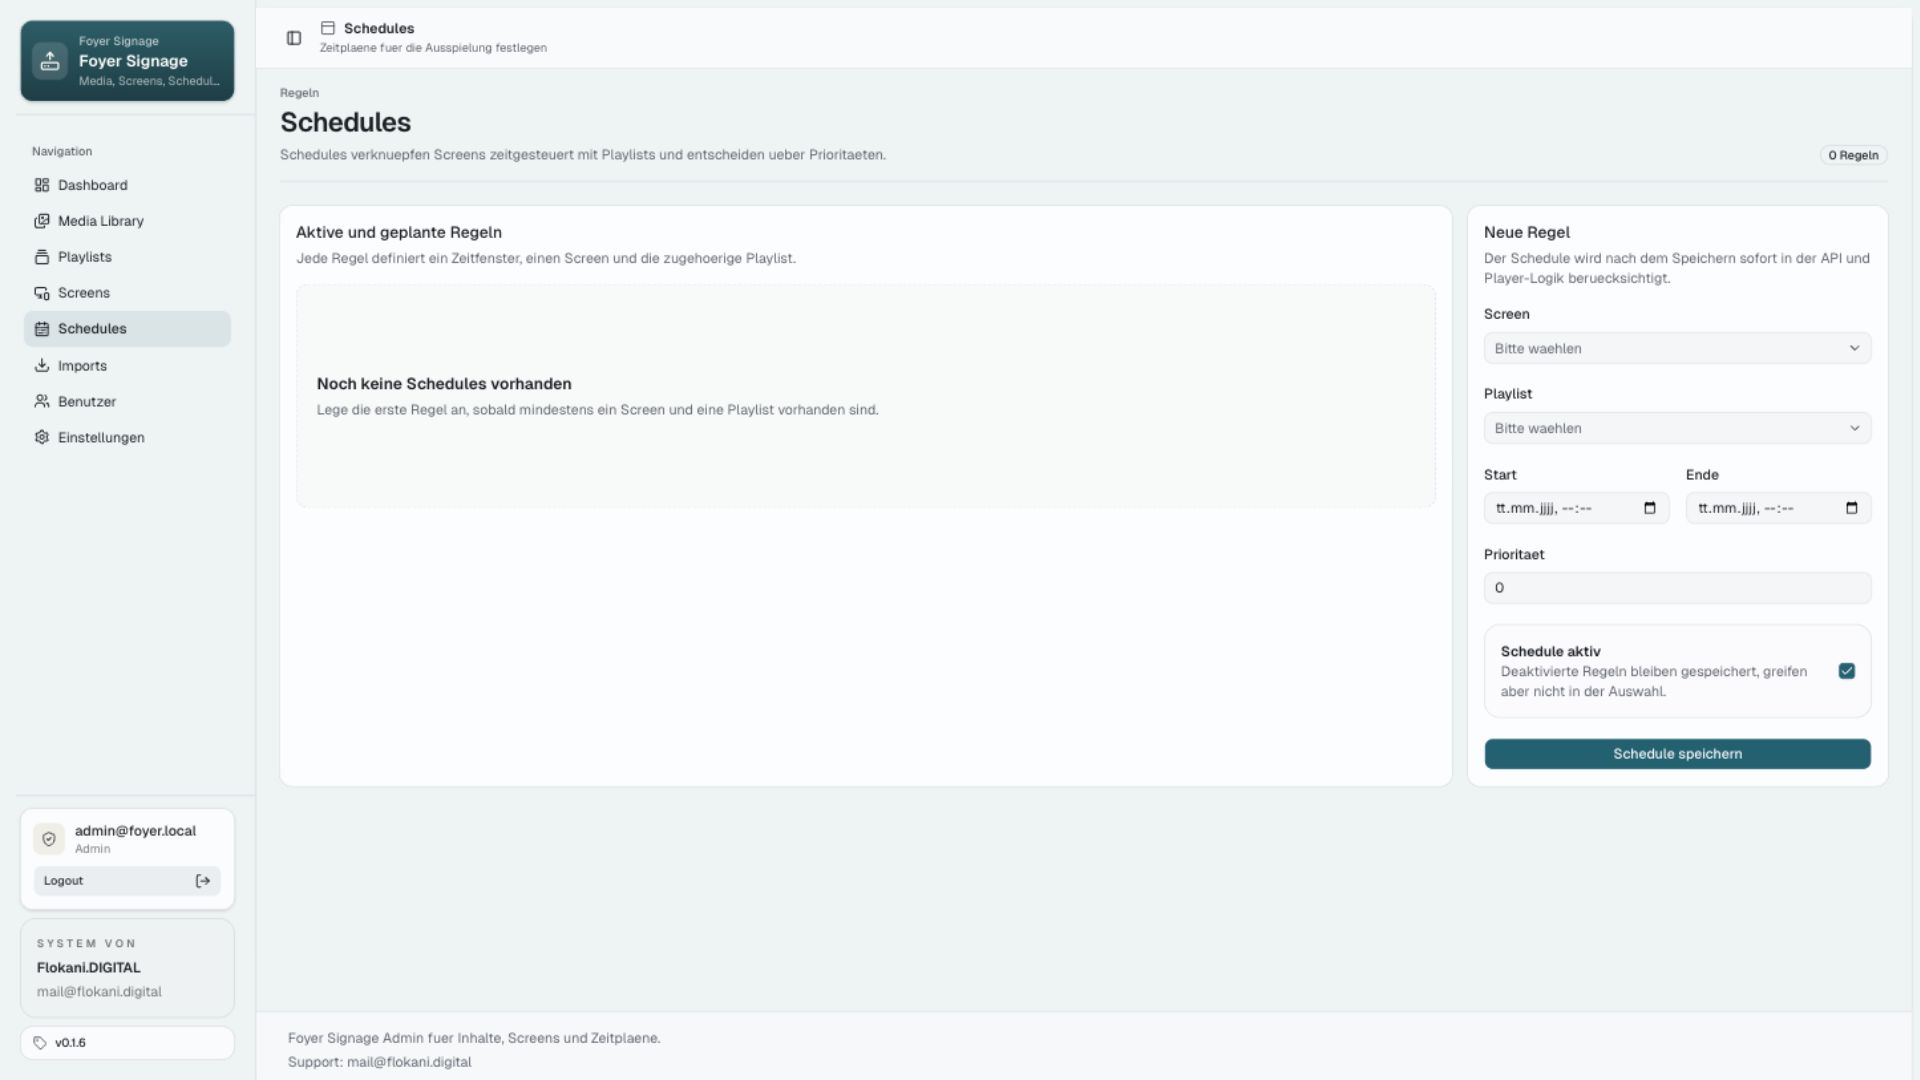Click the Playlists stack icon
The image size is (1920, 1080).
[42, 257]
